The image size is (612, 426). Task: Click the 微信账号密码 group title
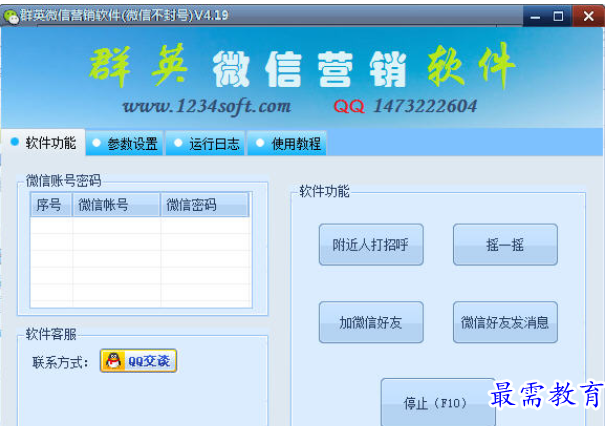[64, 181]
